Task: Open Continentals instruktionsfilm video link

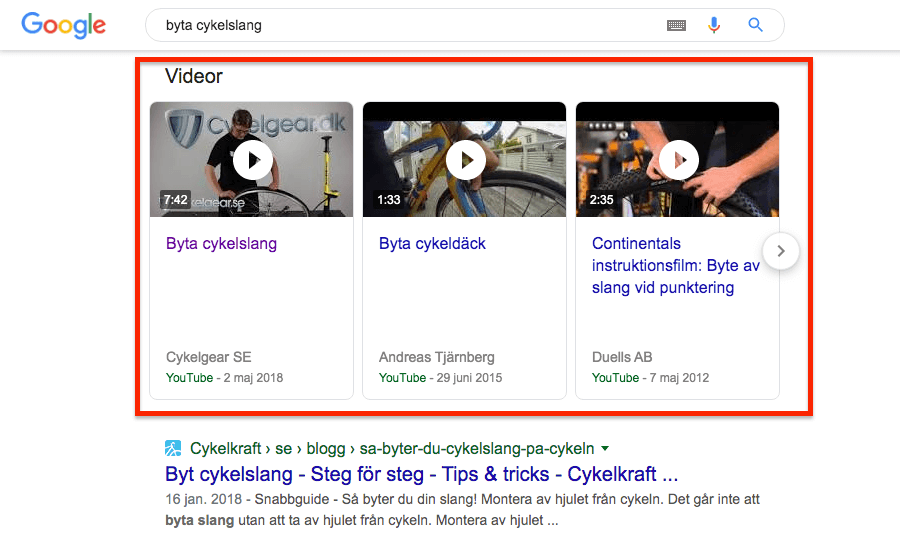Action: click(676, 265)
